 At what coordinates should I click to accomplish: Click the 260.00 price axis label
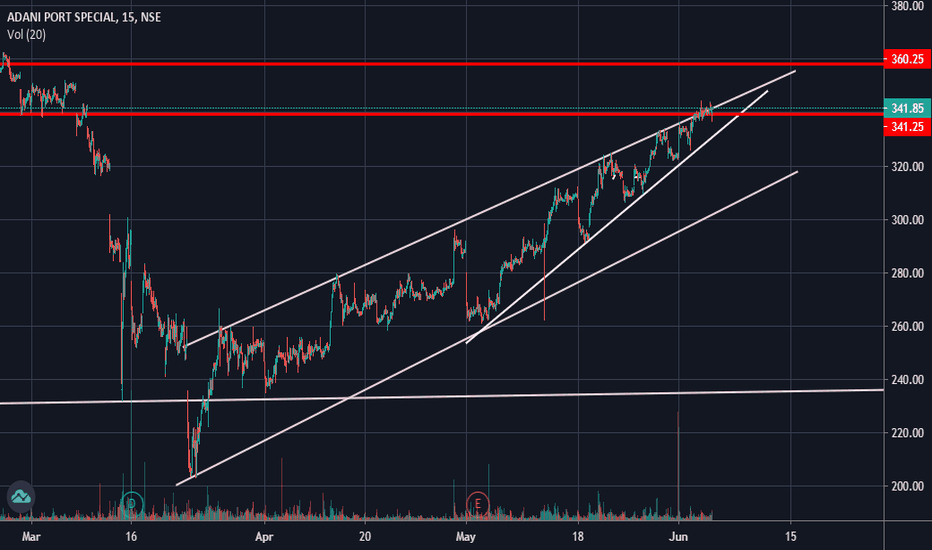907,326
